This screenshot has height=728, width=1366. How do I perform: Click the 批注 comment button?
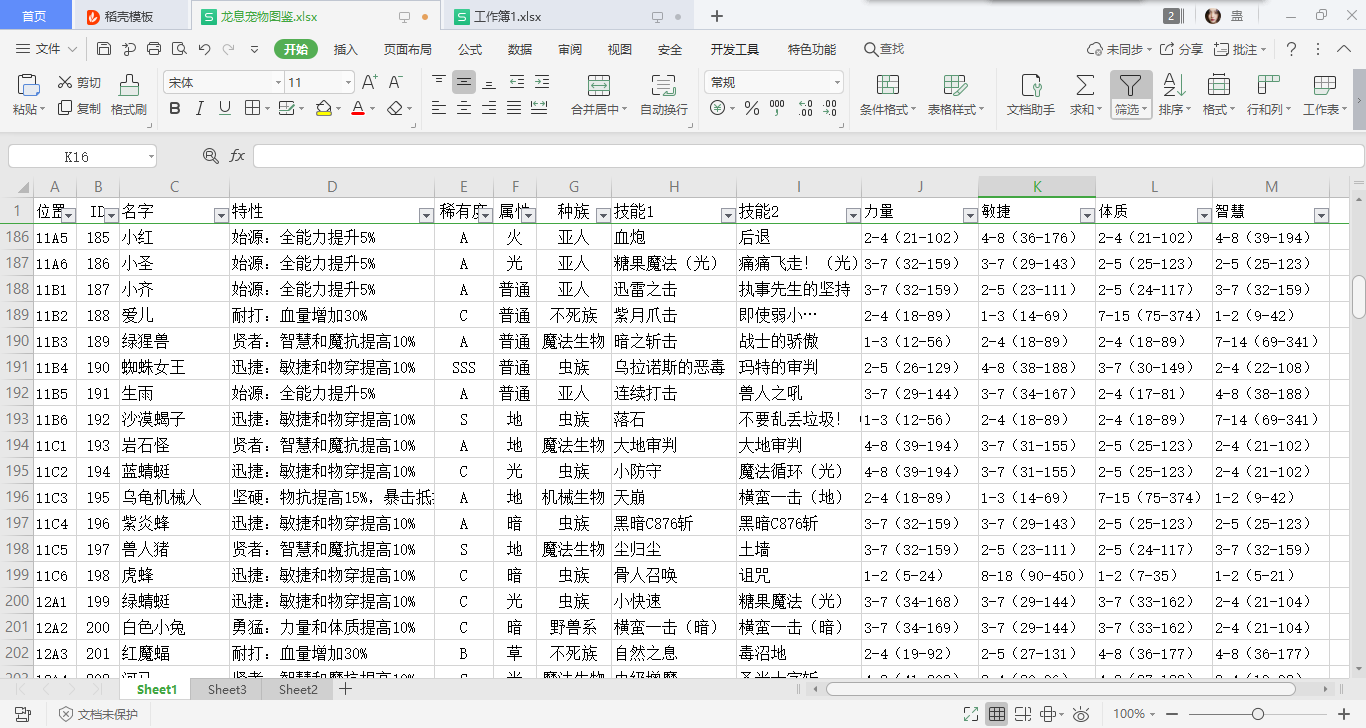pos(1240,49)
